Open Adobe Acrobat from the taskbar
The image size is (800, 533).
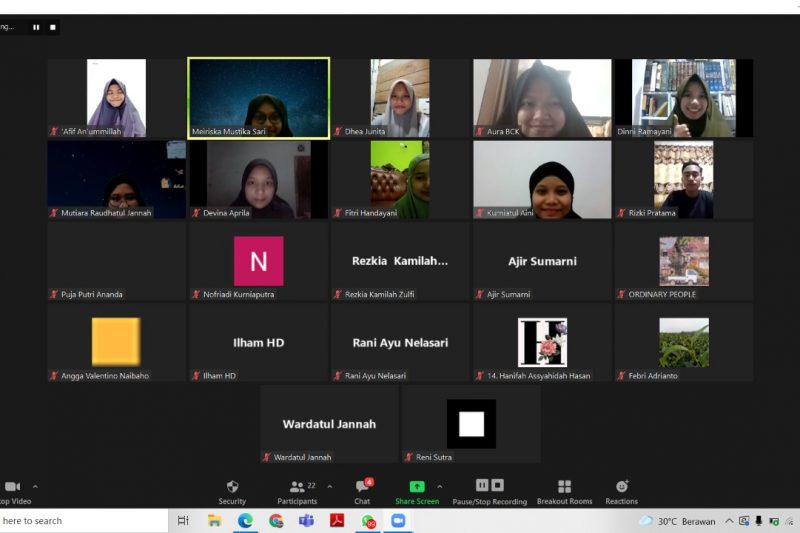(x=337, y=521)
